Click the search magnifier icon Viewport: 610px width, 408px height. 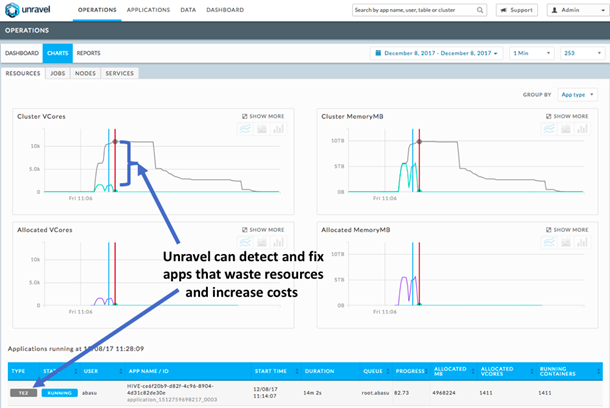[480, 10]
